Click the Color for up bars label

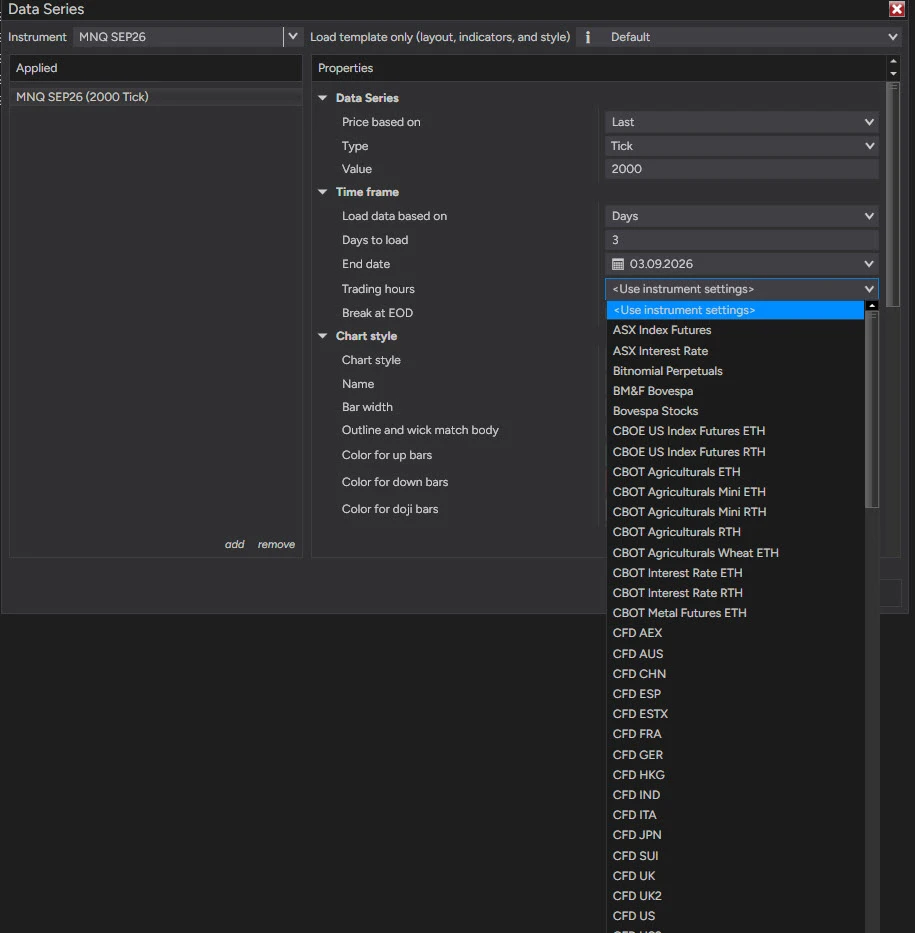point(387,455)
